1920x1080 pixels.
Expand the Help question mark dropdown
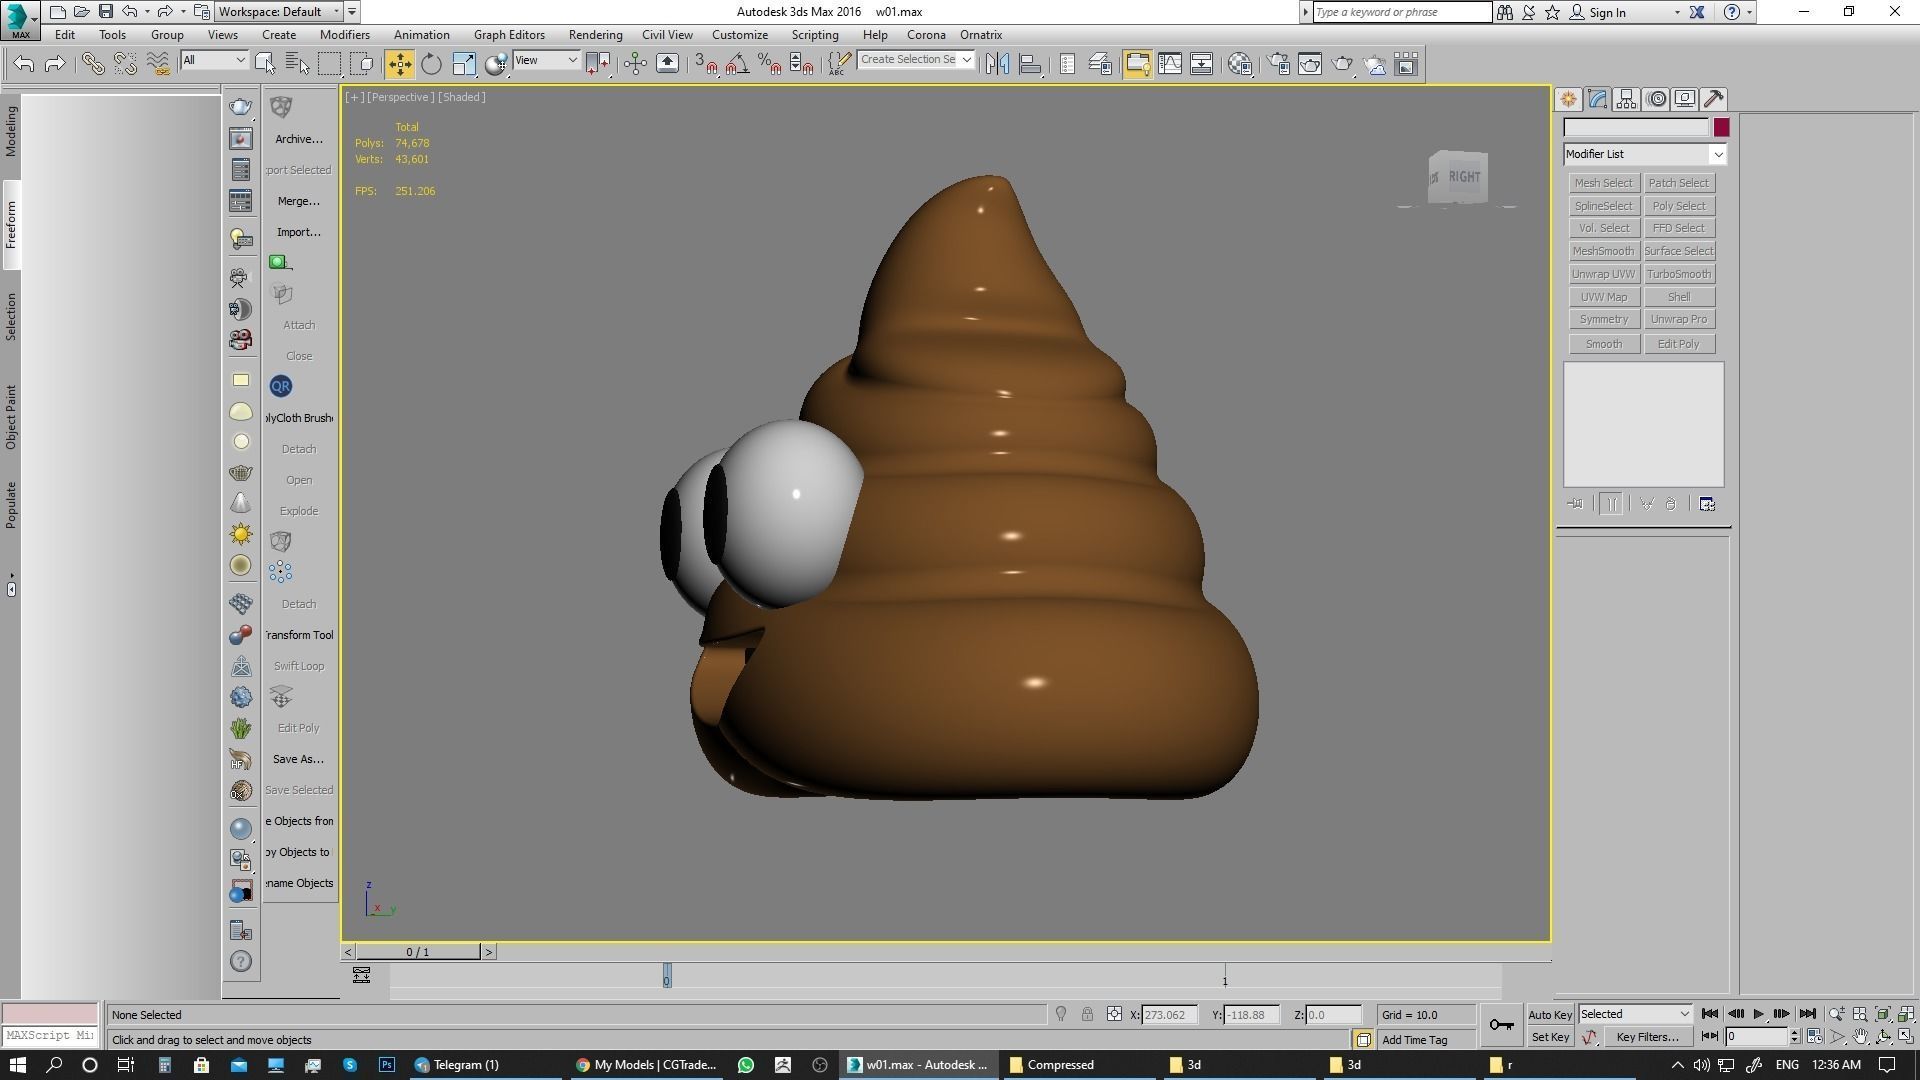1749,12
